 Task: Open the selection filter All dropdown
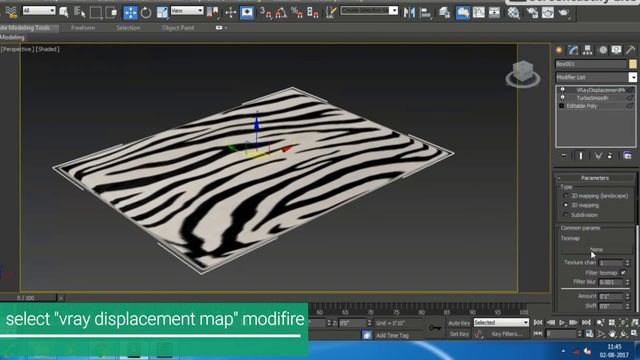click(x=39, y=10)
